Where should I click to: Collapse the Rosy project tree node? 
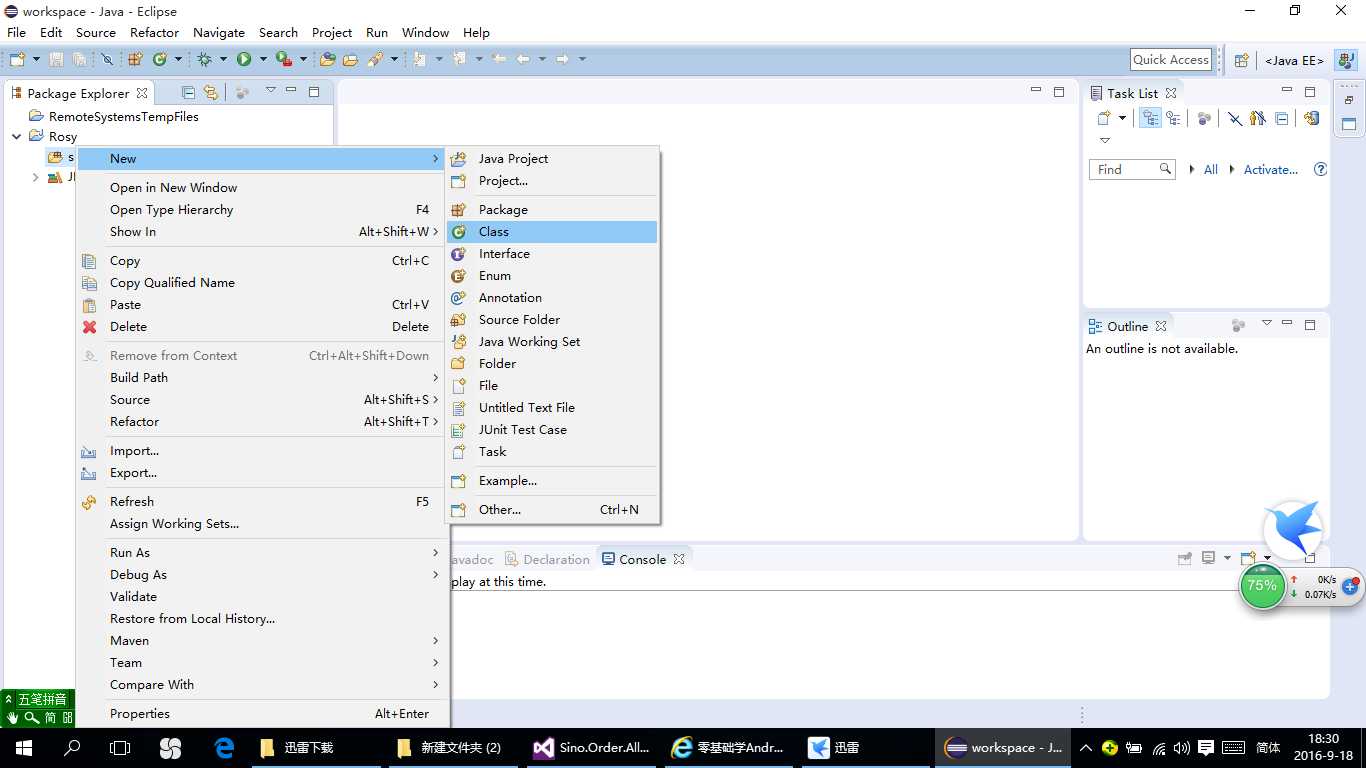point(17,136)
